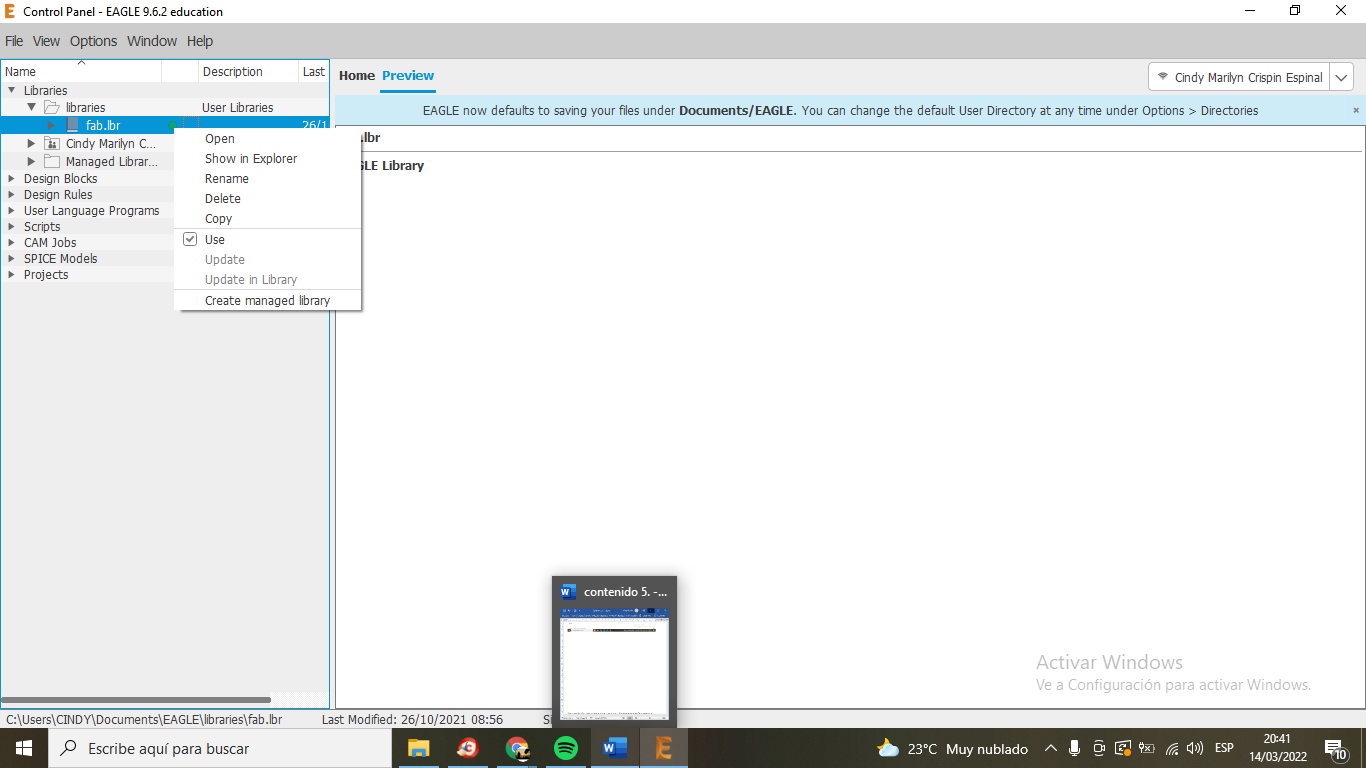Expand the Design Blocks tree node
This screenshot has width=1366, height=768.
[12, 179]
